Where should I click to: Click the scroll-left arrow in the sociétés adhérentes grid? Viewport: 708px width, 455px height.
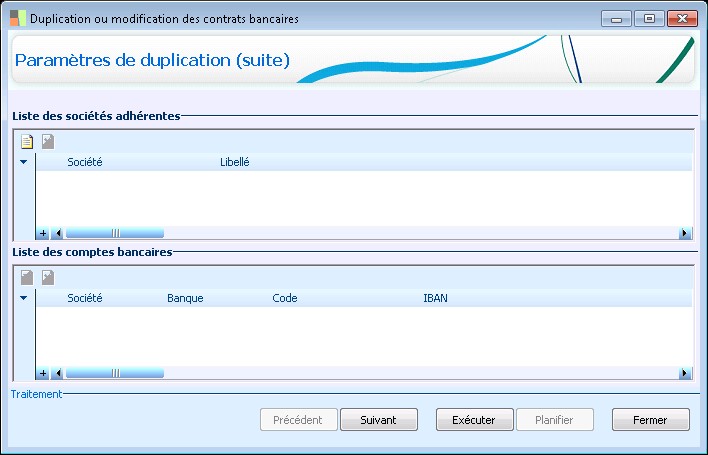[57, 233]
